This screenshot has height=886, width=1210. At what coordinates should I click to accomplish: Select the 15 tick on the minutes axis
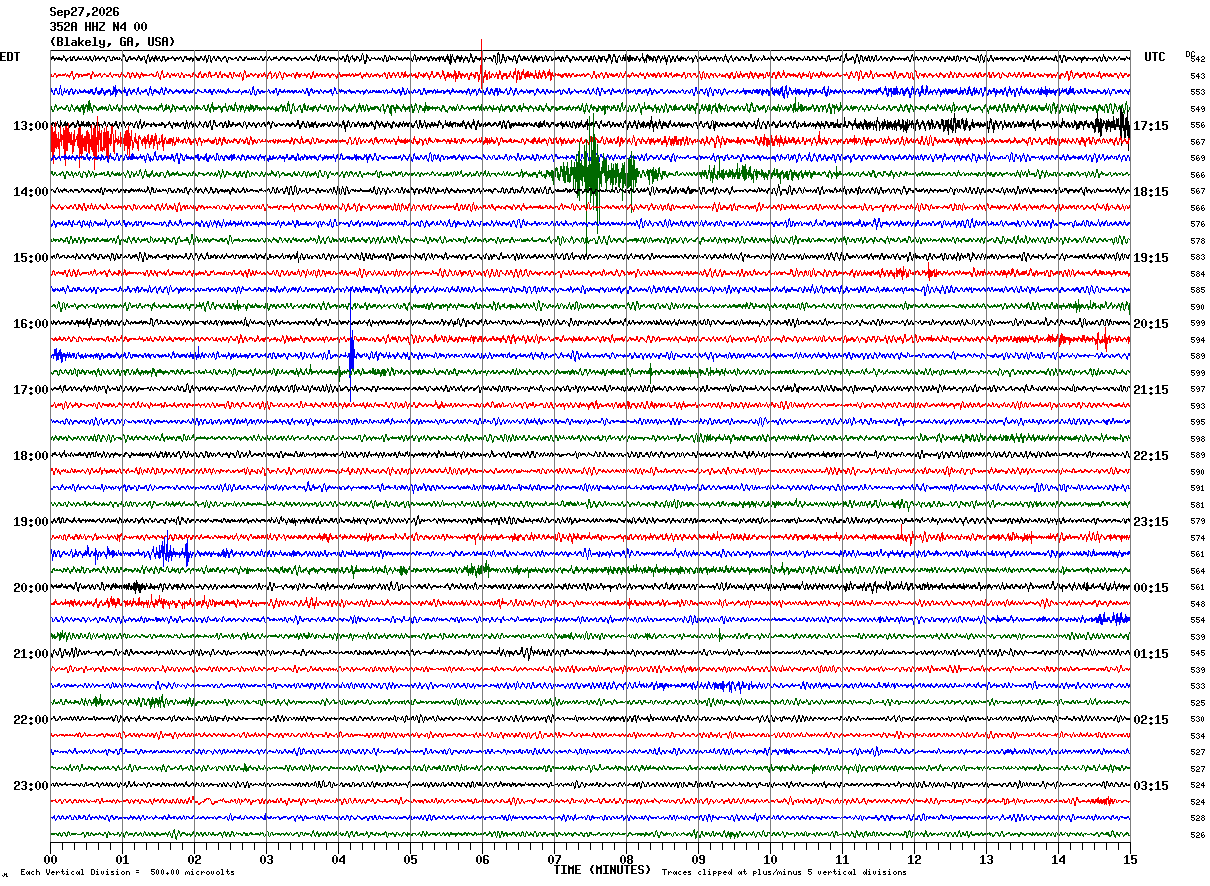click(1130, 859)
